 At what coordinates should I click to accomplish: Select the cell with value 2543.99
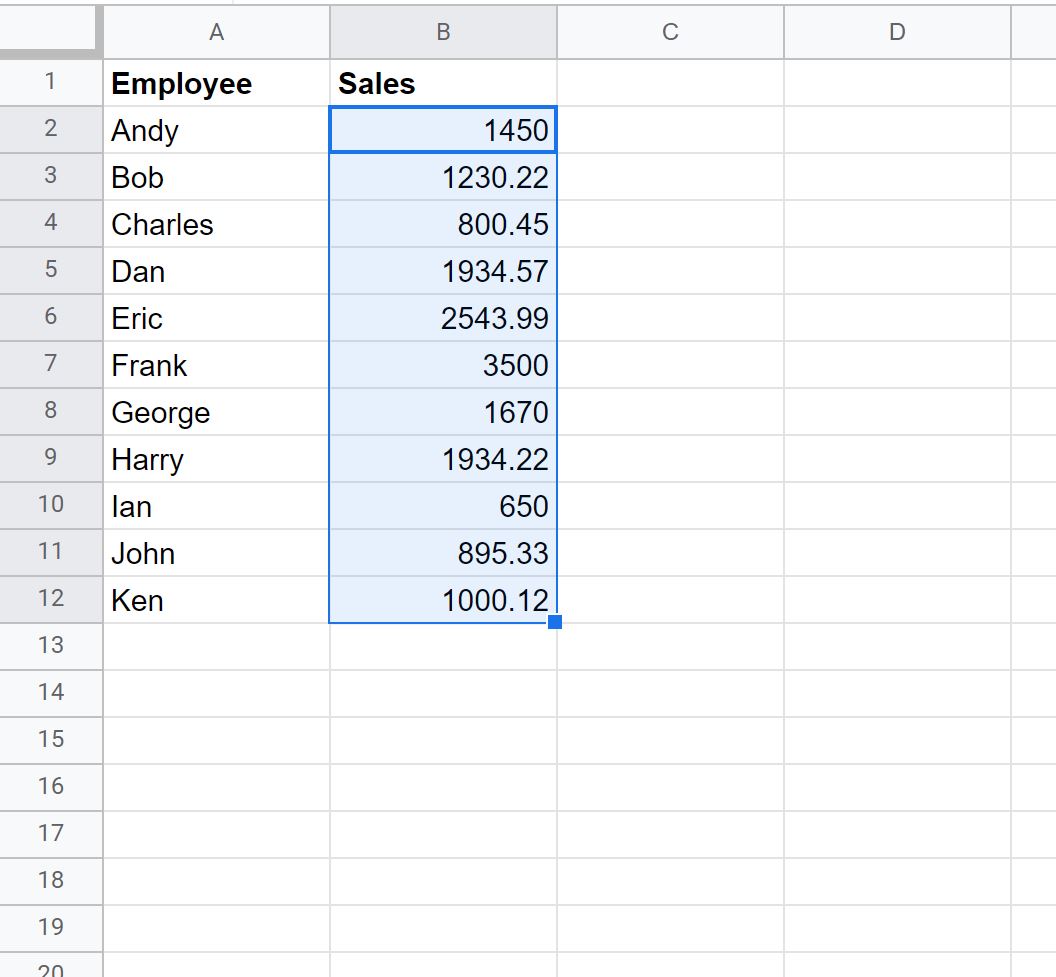coord(443,318)
